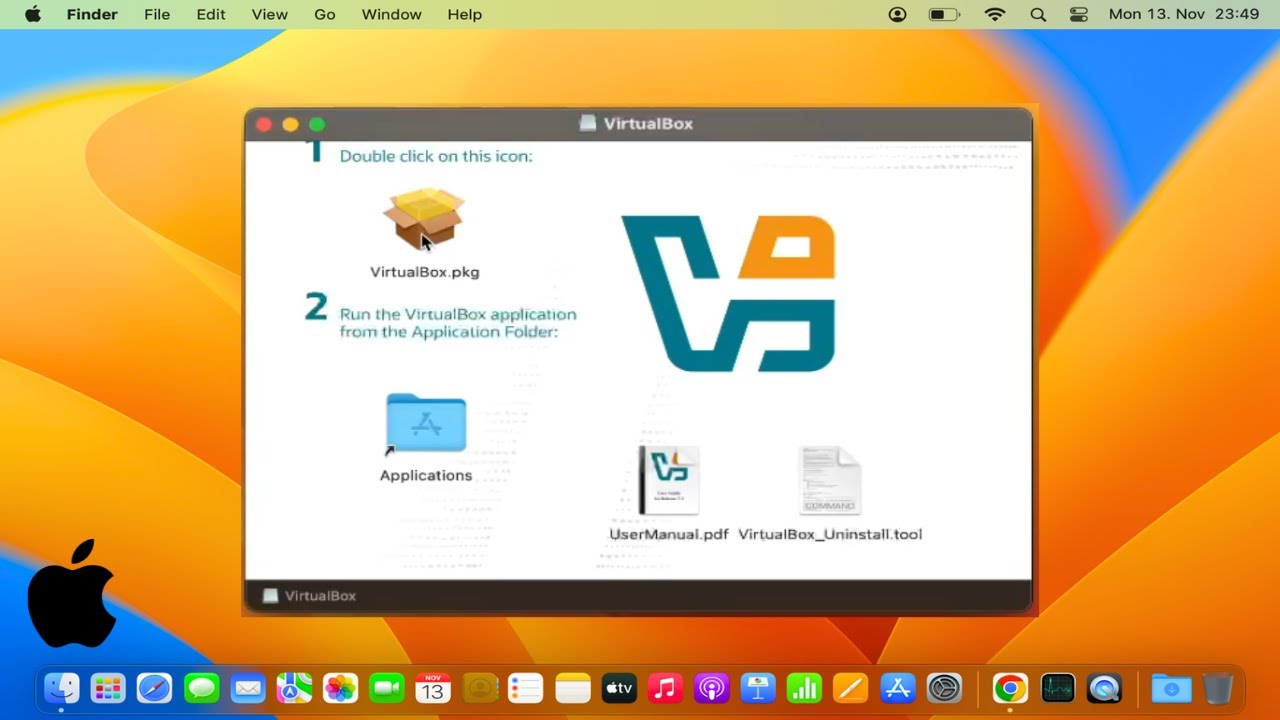1280x720 pixels.
Task: Open the UserManual.pdf file icon
Action: 668,480
